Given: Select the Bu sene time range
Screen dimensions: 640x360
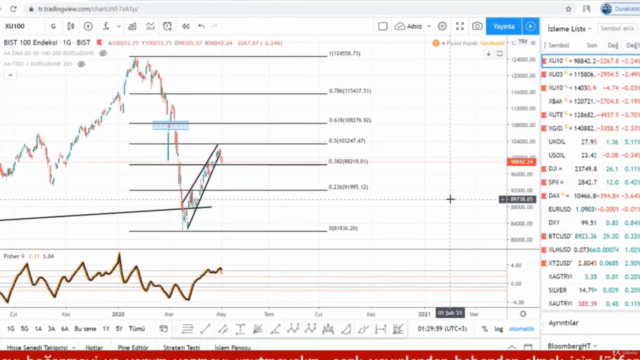Looking at the screenshot, I should click(85, 329).
